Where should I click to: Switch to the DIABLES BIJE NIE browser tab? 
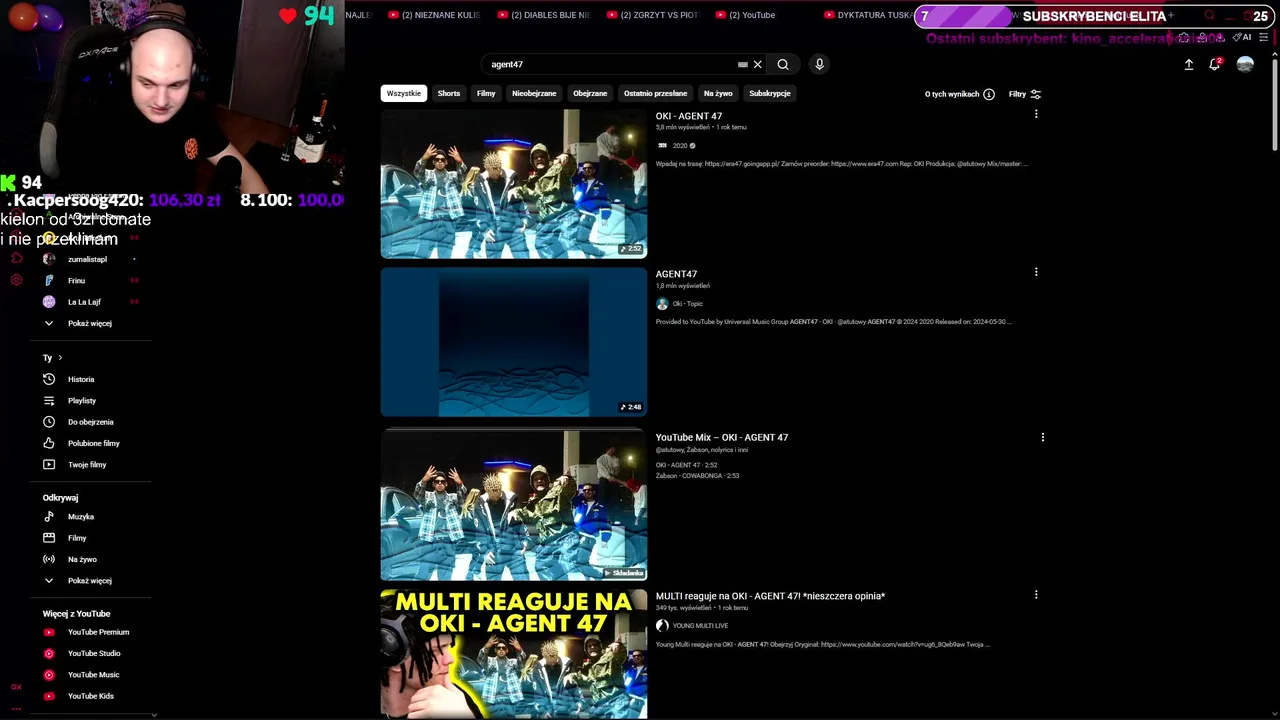(544, 15)
